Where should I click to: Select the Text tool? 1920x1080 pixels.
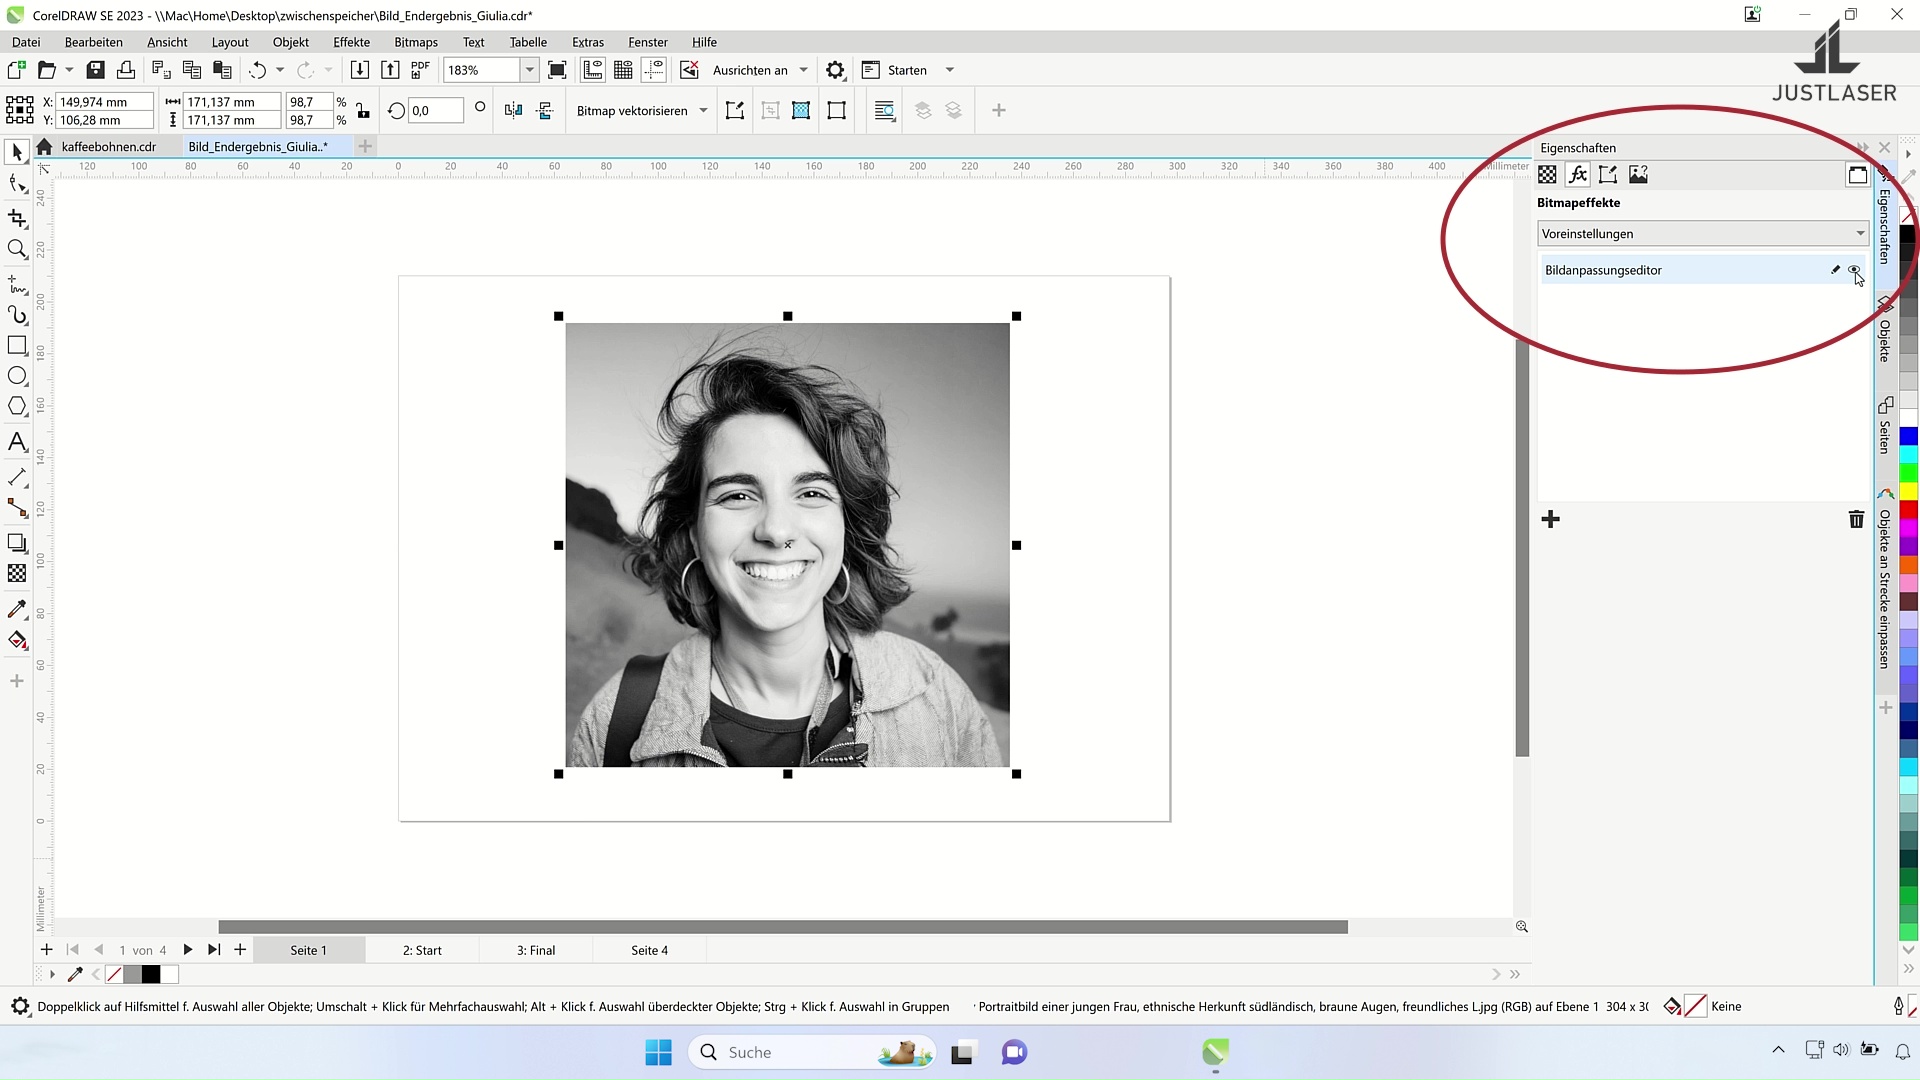17,442
